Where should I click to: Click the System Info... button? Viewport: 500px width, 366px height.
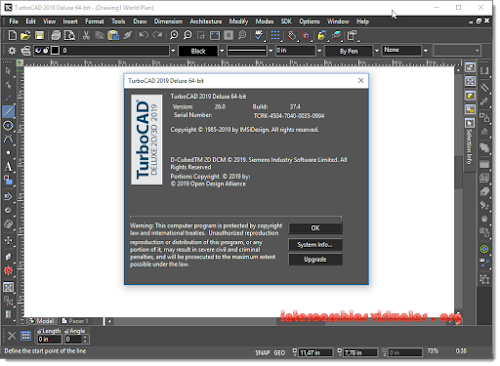click(x=315, y=245)
